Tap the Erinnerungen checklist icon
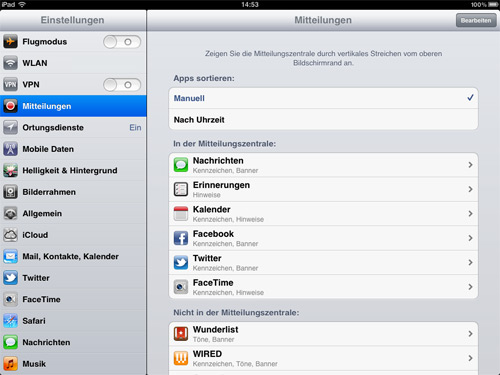Screen dimensions: 500x375 [x=181, y=189]
